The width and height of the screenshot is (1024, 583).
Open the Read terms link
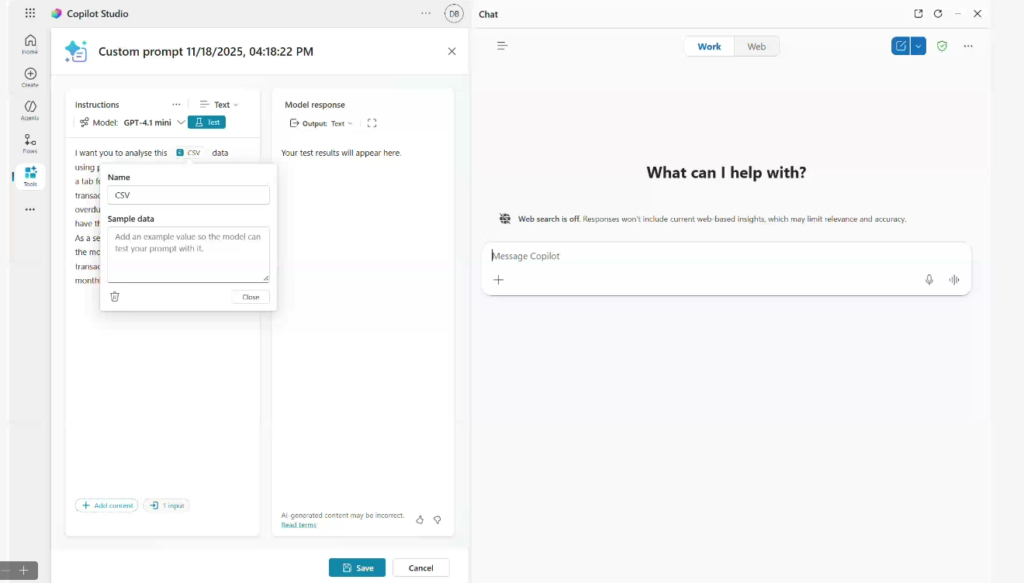298,525
